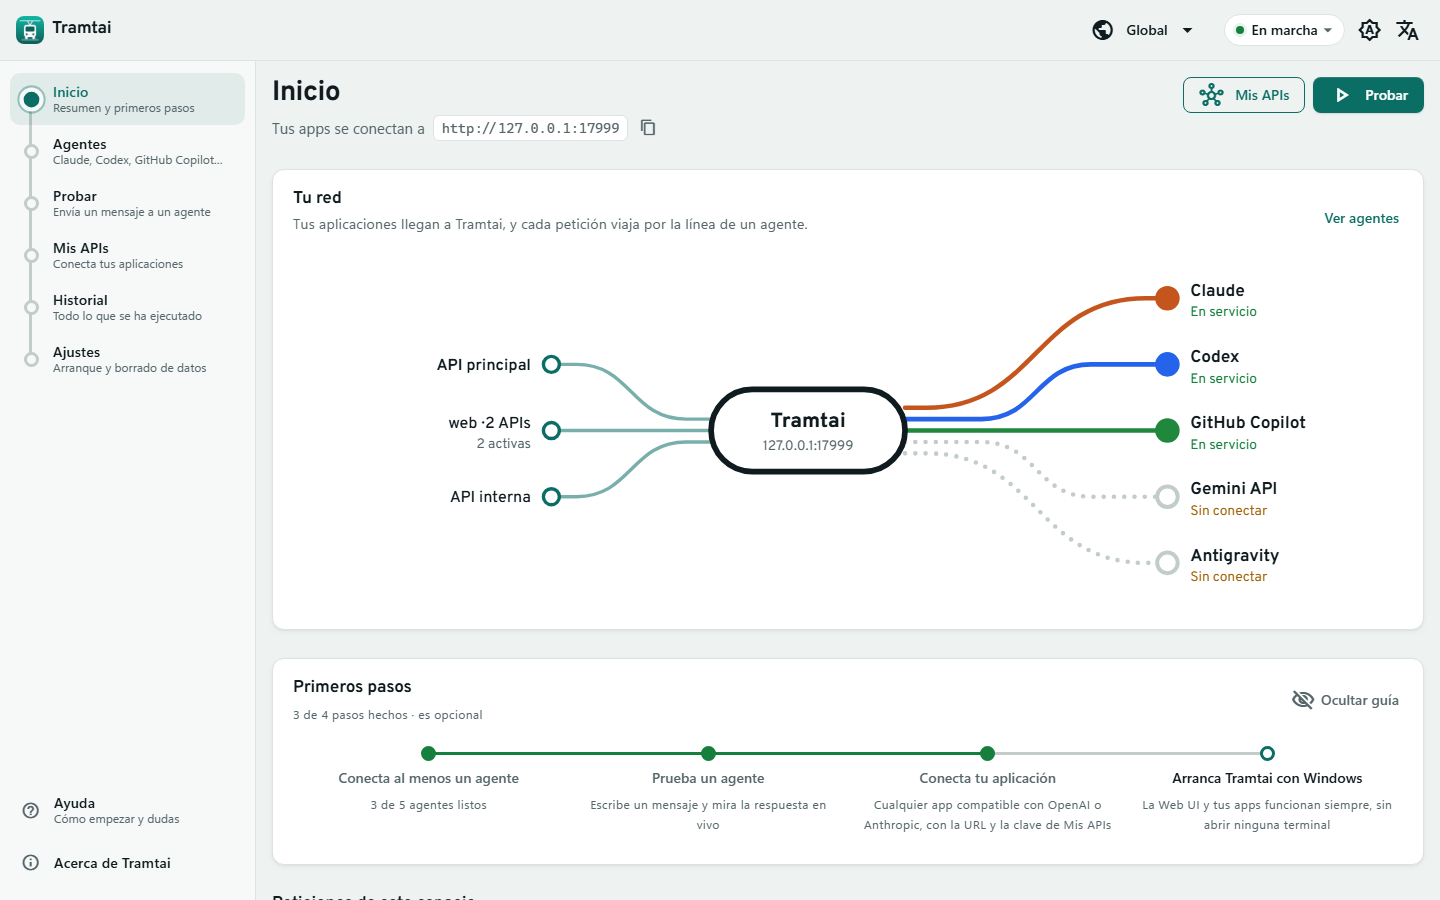Click the Gemini API "Sin conectar" status
The height and width of the screenshot is (900, 1440).
(x=1228, y=510)
